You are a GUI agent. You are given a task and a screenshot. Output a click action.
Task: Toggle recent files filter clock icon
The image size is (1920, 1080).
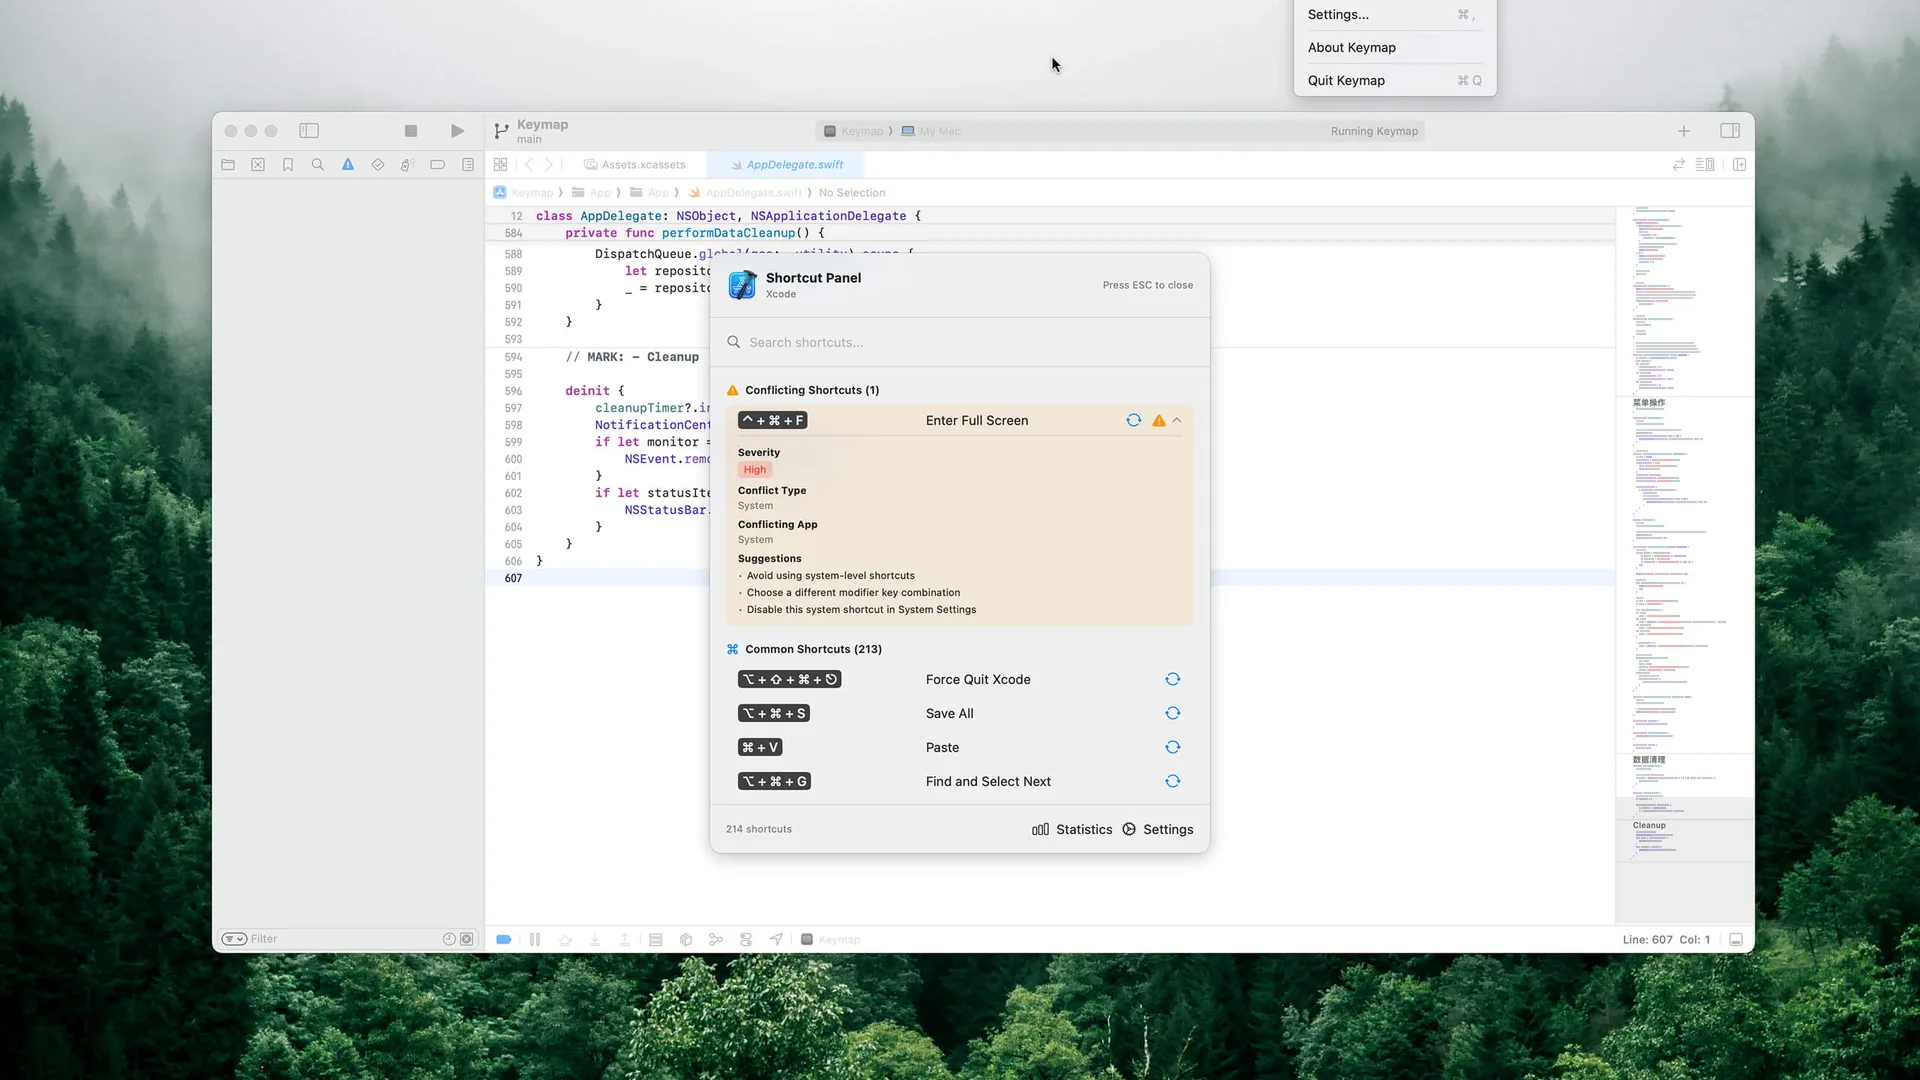(449, 939)
